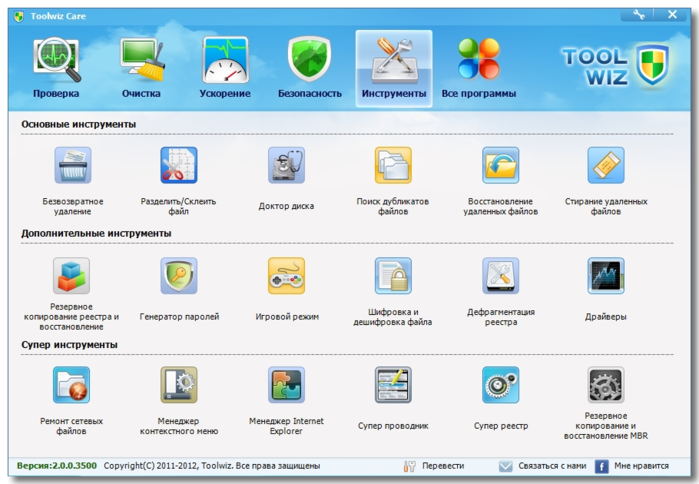The image size is (699, 484).
Task: Open settings via wrench title-bar button
Action: pyautogui.click(x=638, y=15)
